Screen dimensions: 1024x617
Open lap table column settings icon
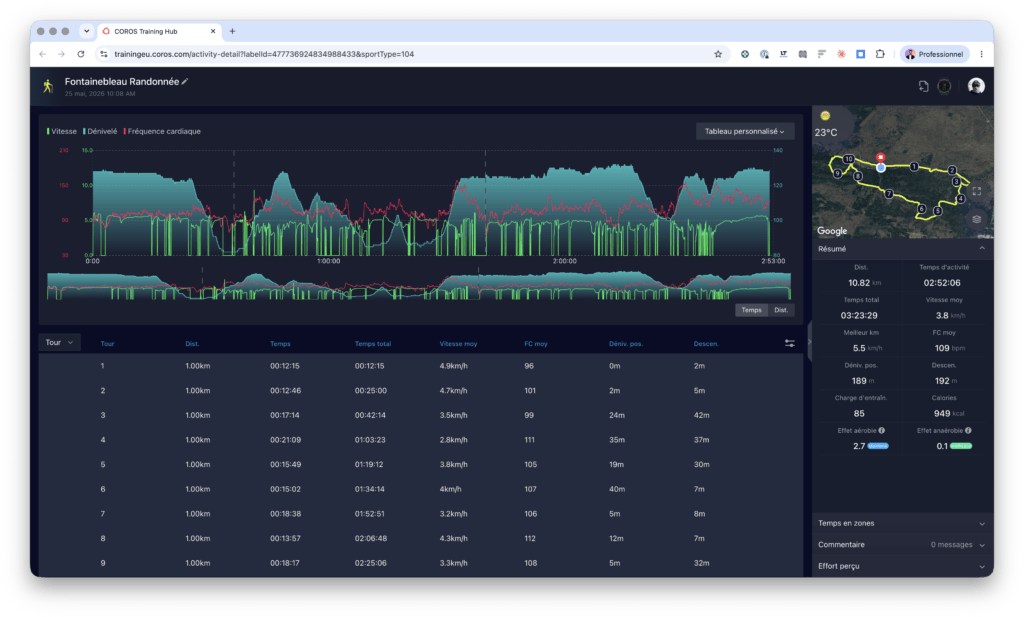pos(790,343)
